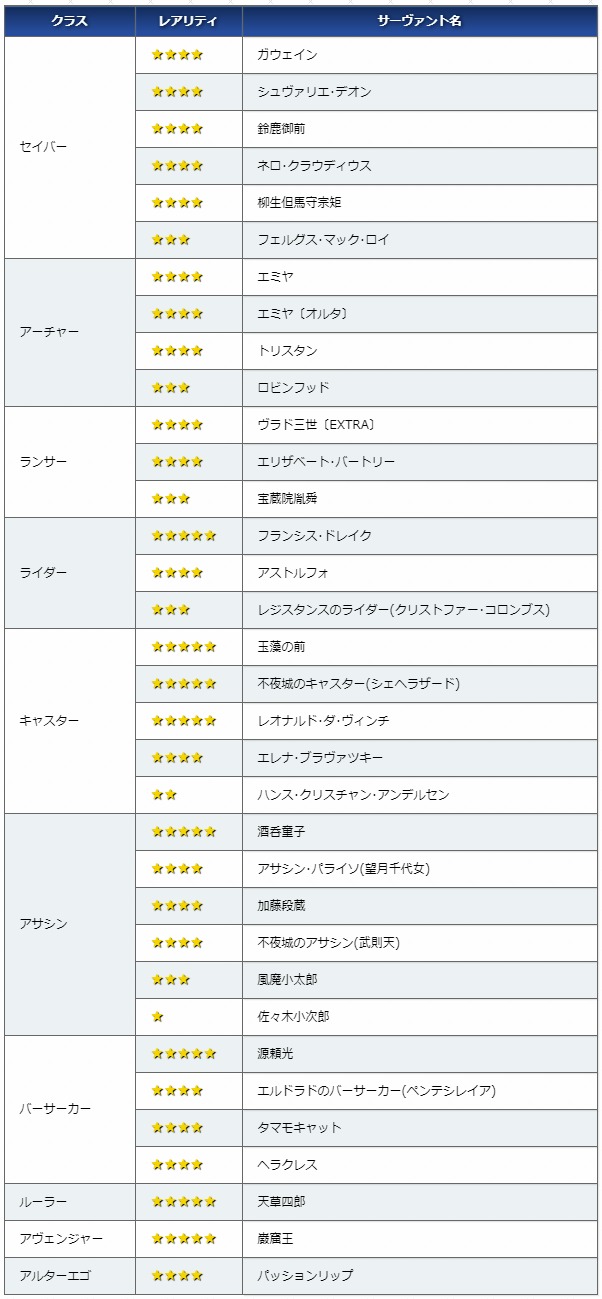Click the two-star rating for ハンス・クリスチャン・アンデルセン

(x=164, y=795)
